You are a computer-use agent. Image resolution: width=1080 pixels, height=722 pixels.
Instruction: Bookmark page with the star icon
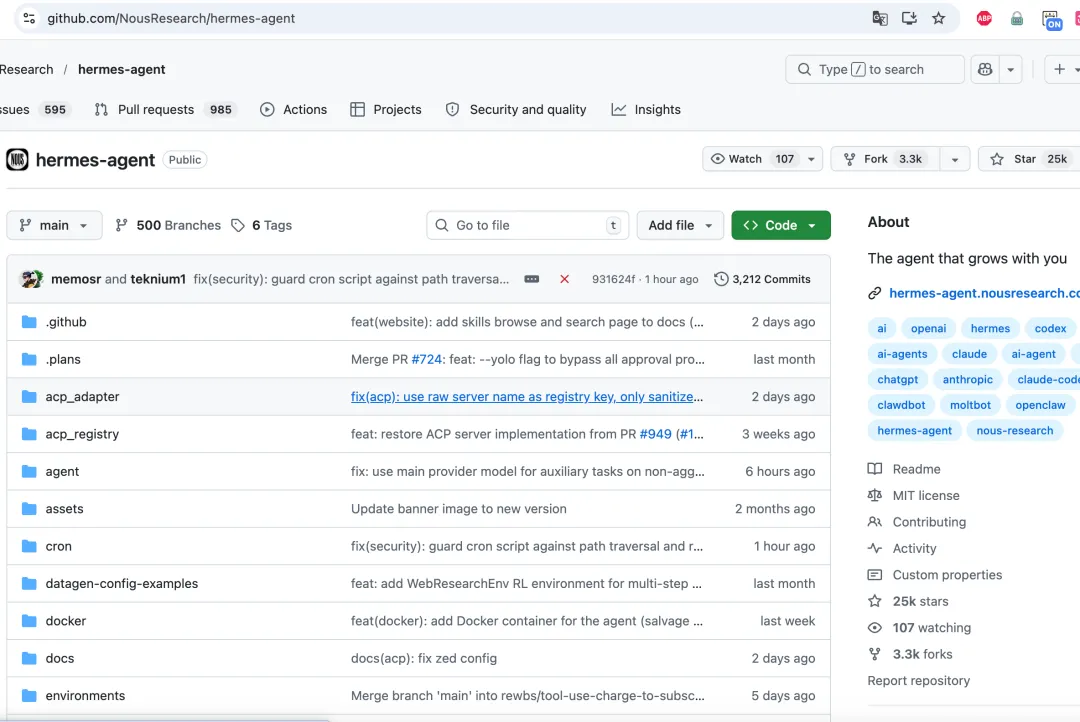(938, 19)
